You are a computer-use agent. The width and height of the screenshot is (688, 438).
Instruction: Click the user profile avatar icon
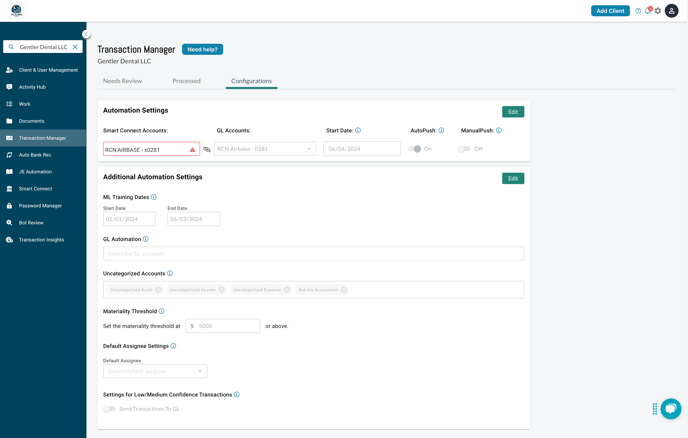672,11
